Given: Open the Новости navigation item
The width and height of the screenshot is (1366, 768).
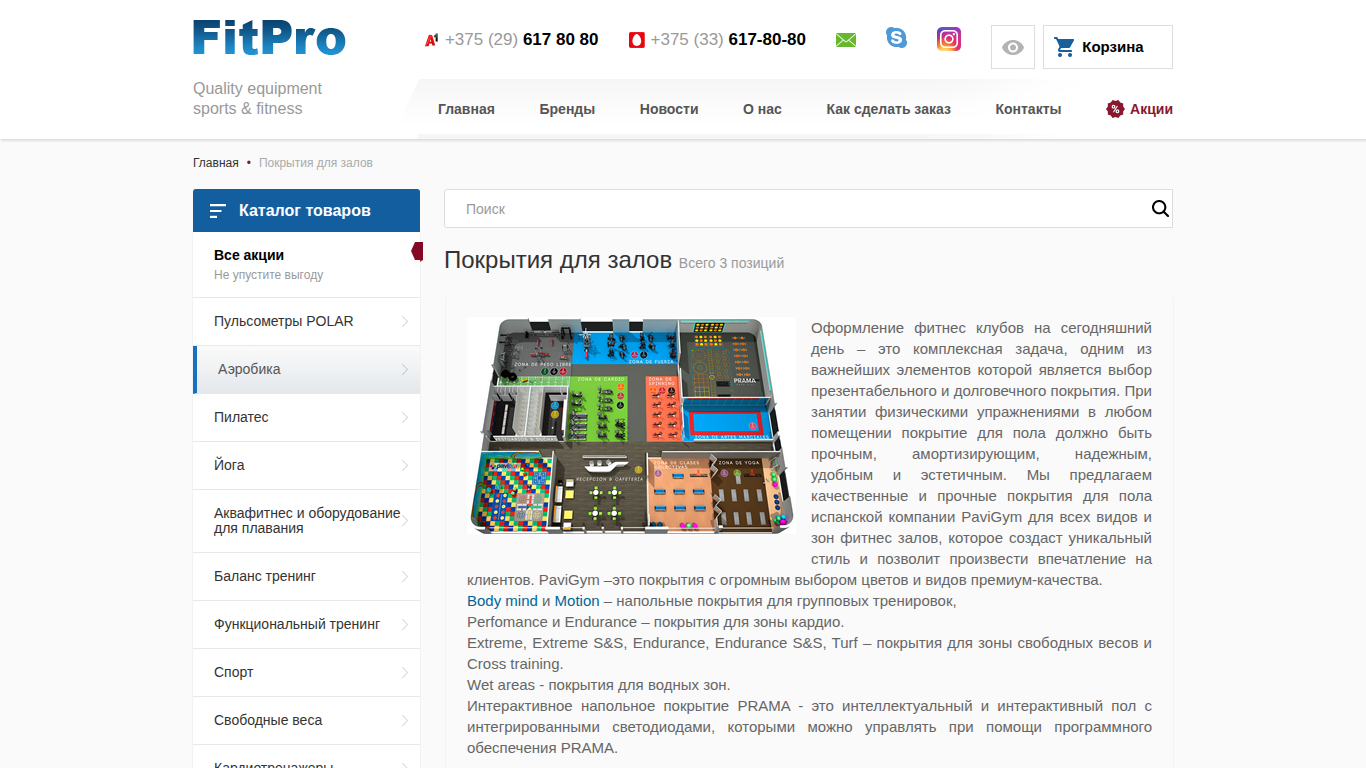Looking at the screenshot, I should coord(669,109).
